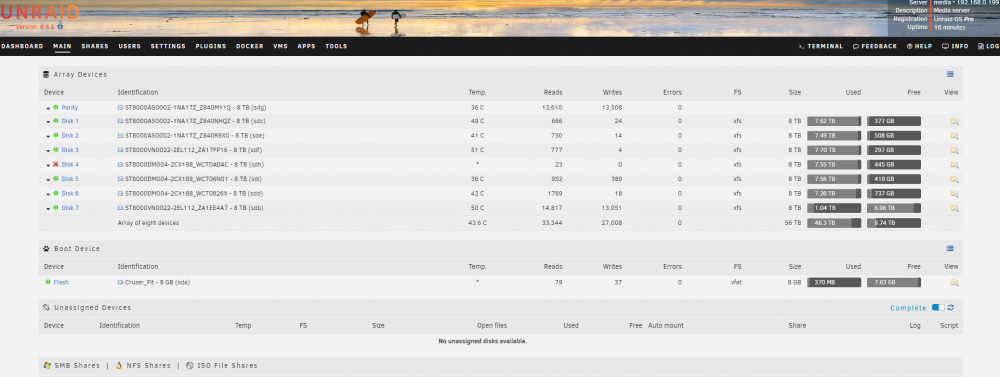Screen dimensions: 1000x377
Task: Open the View browse icon for Disk 5
Action: tap(954, 179)
